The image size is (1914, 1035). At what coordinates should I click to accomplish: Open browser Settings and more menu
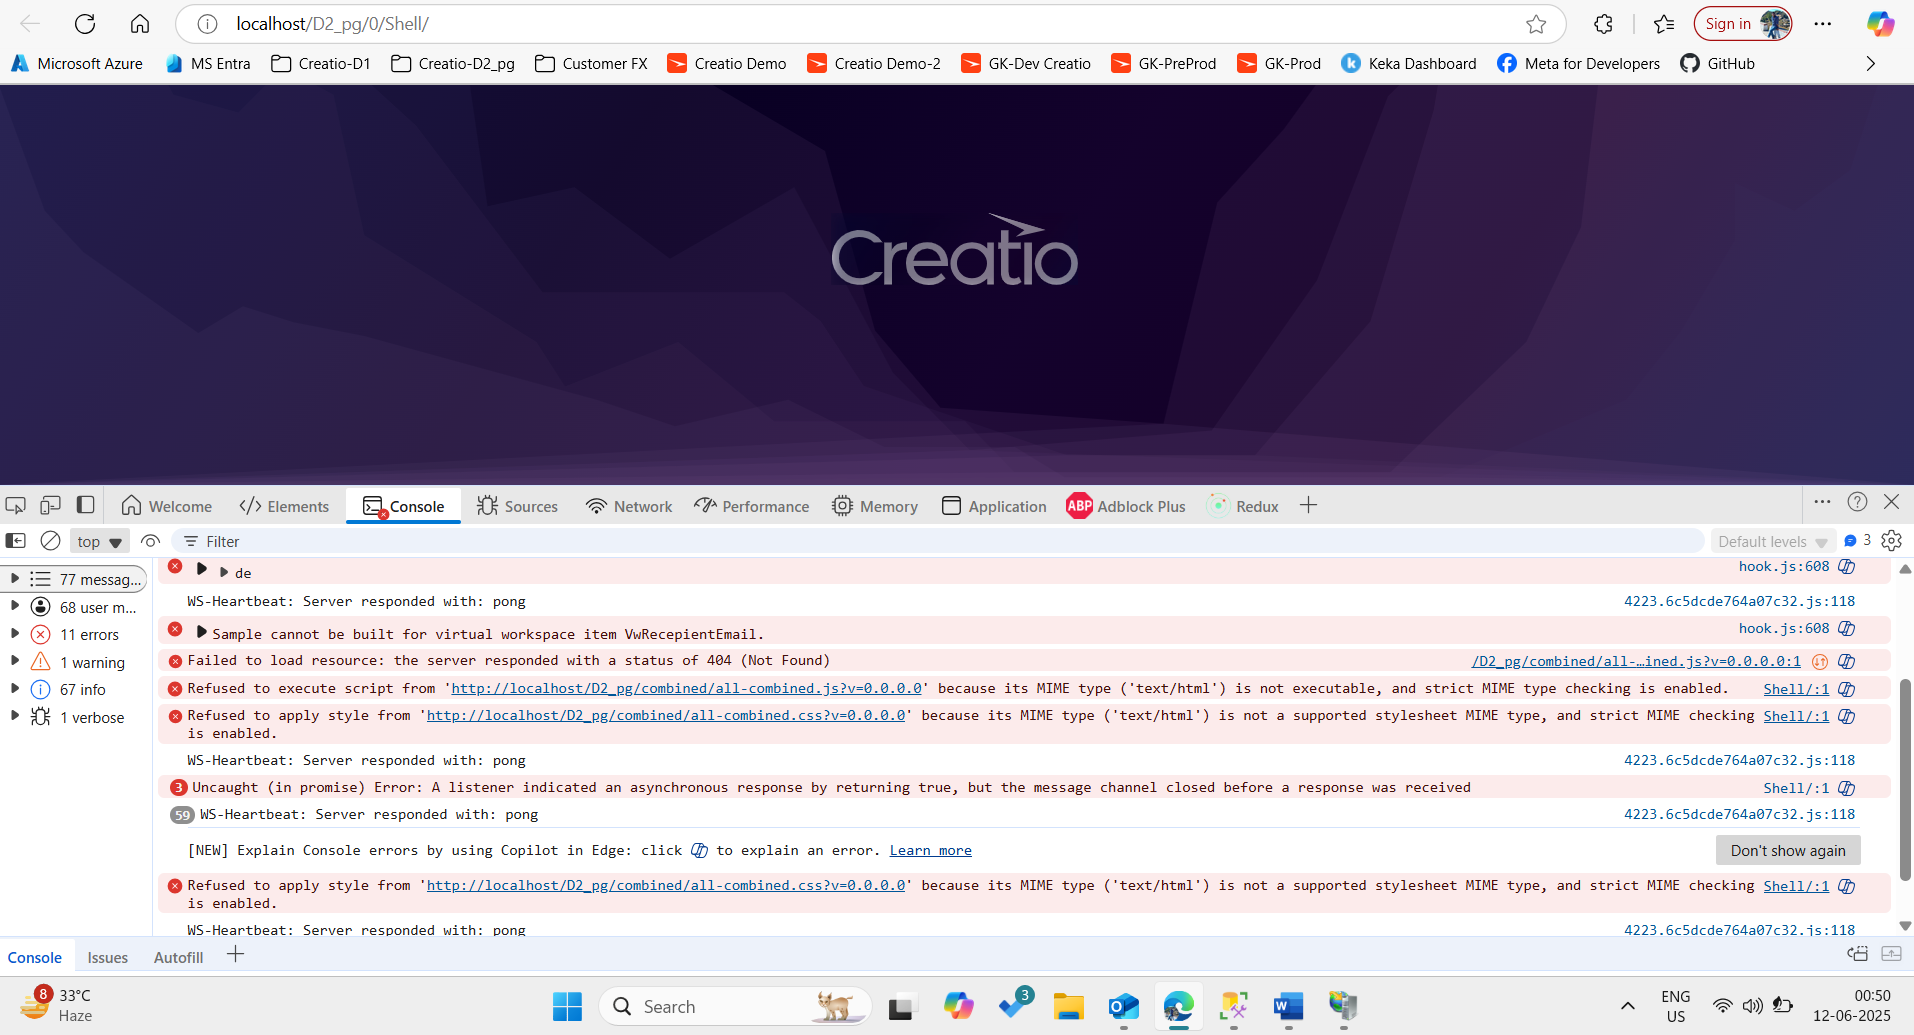1823,24
